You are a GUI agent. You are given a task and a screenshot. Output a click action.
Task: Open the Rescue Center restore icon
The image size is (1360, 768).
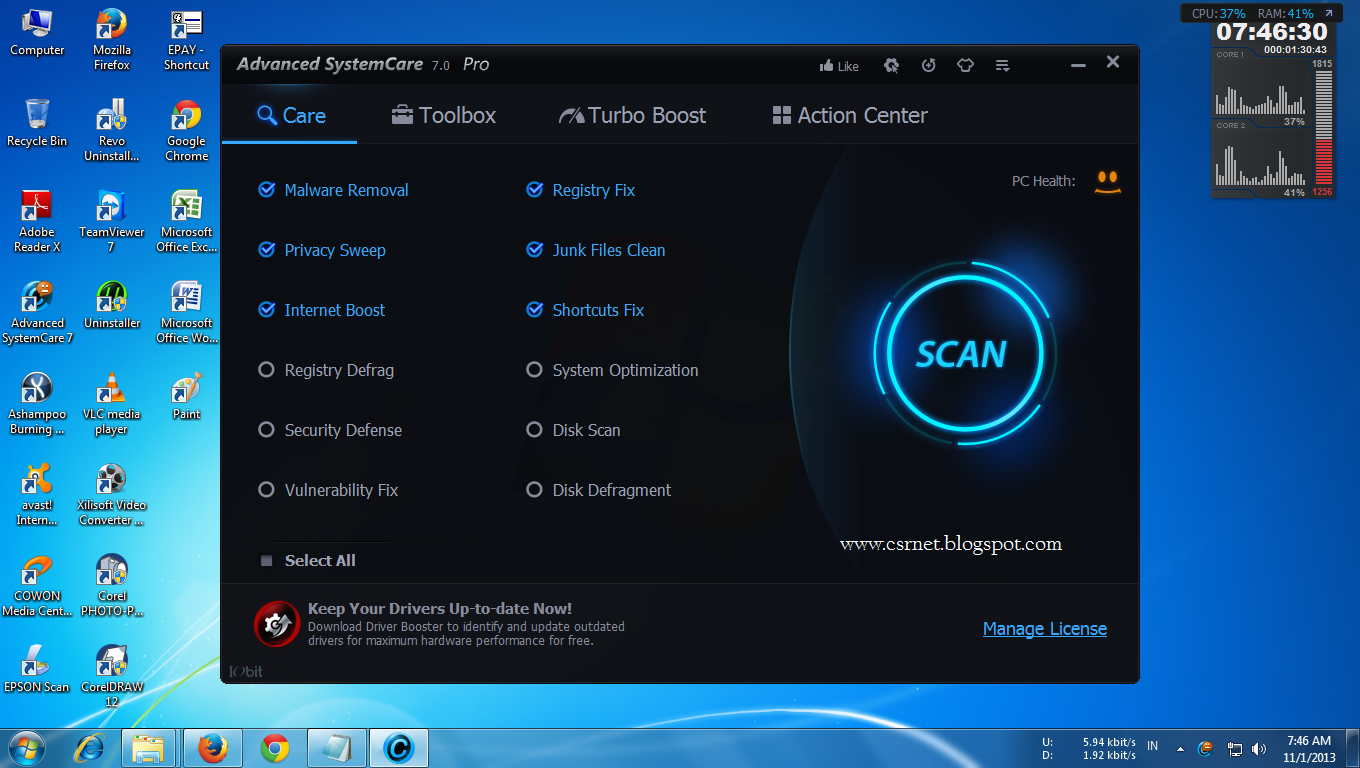coord(929,65)
